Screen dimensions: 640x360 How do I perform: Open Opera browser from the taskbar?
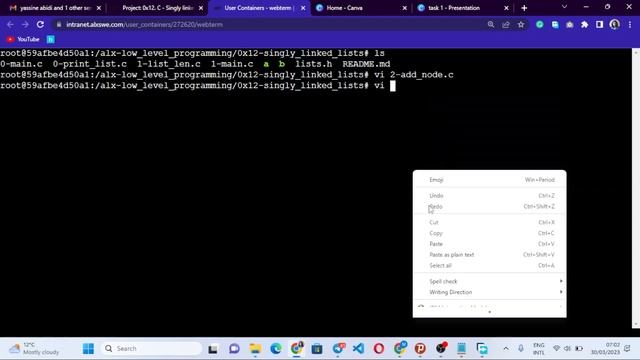[379, 349]
